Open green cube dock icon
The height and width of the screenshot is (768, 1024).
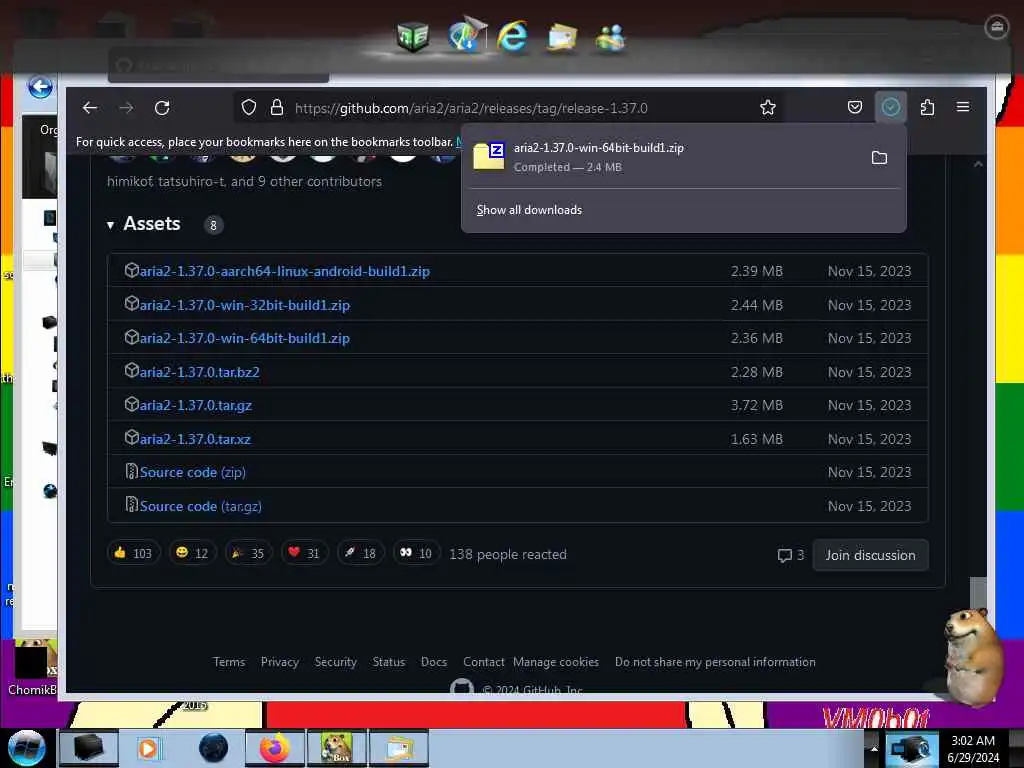click(413, 37)
